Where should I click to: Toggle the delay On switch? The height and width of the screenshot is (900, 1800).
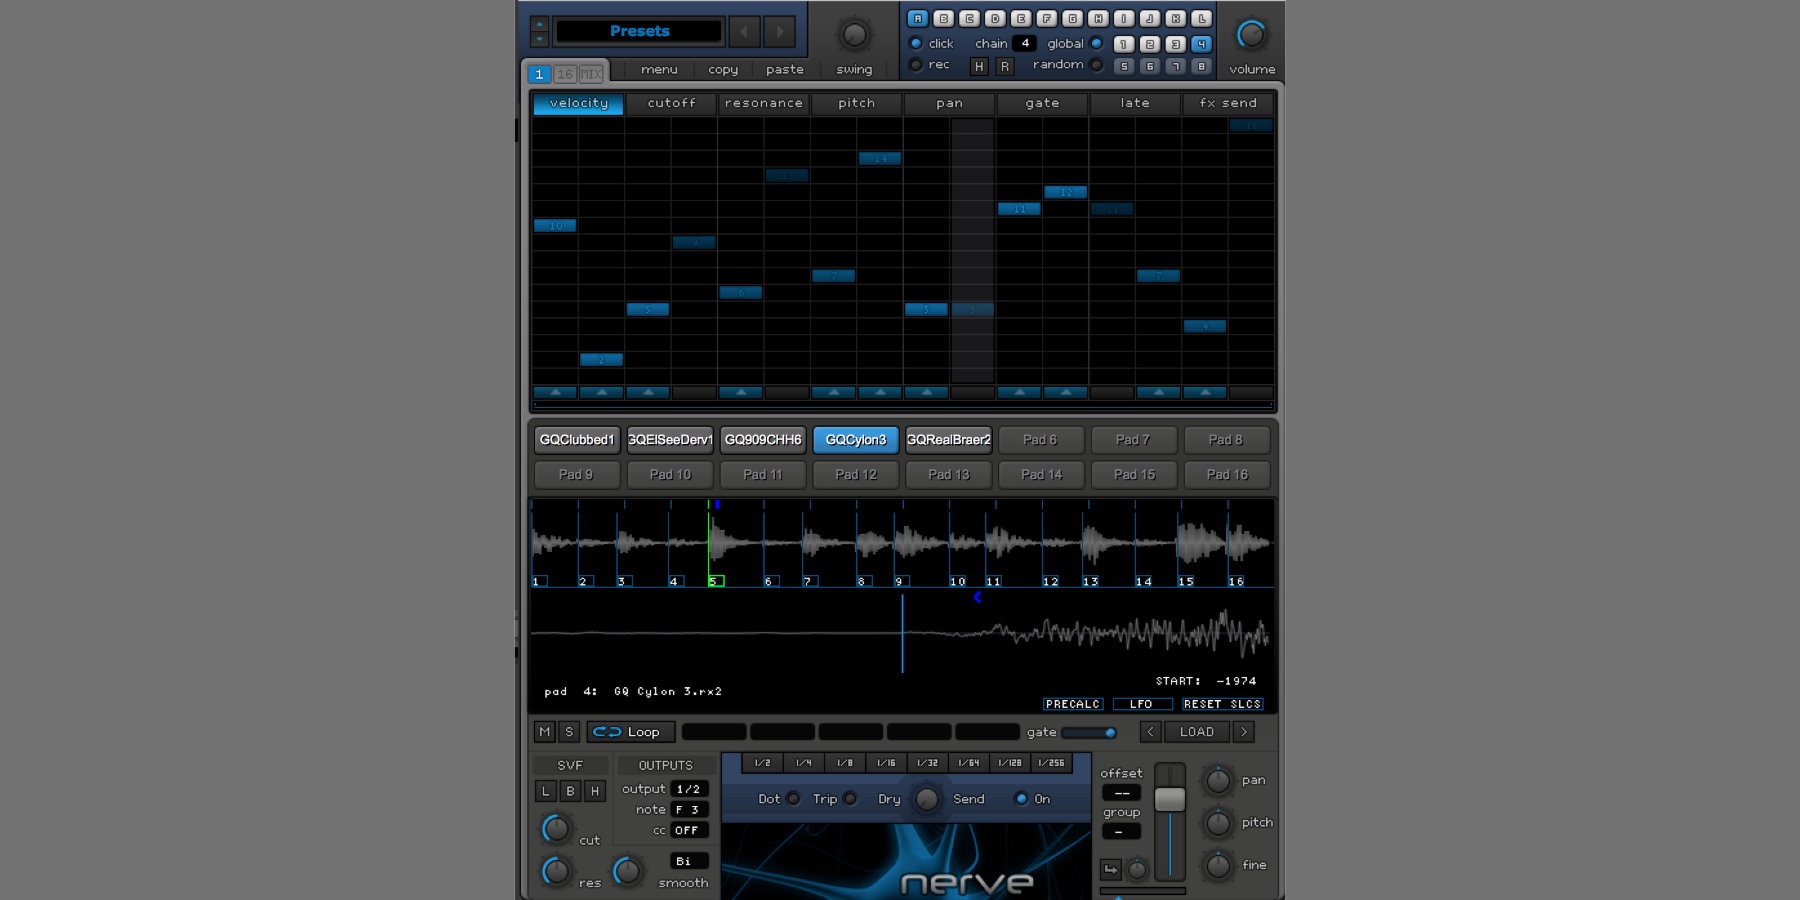[x=1021, y=799]
